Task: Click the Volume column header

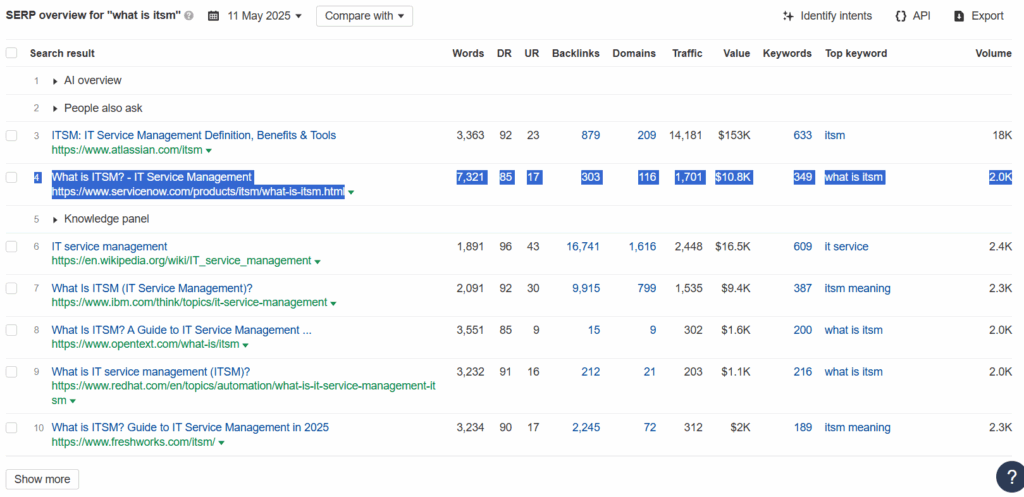Action: [x=993, y=54]
